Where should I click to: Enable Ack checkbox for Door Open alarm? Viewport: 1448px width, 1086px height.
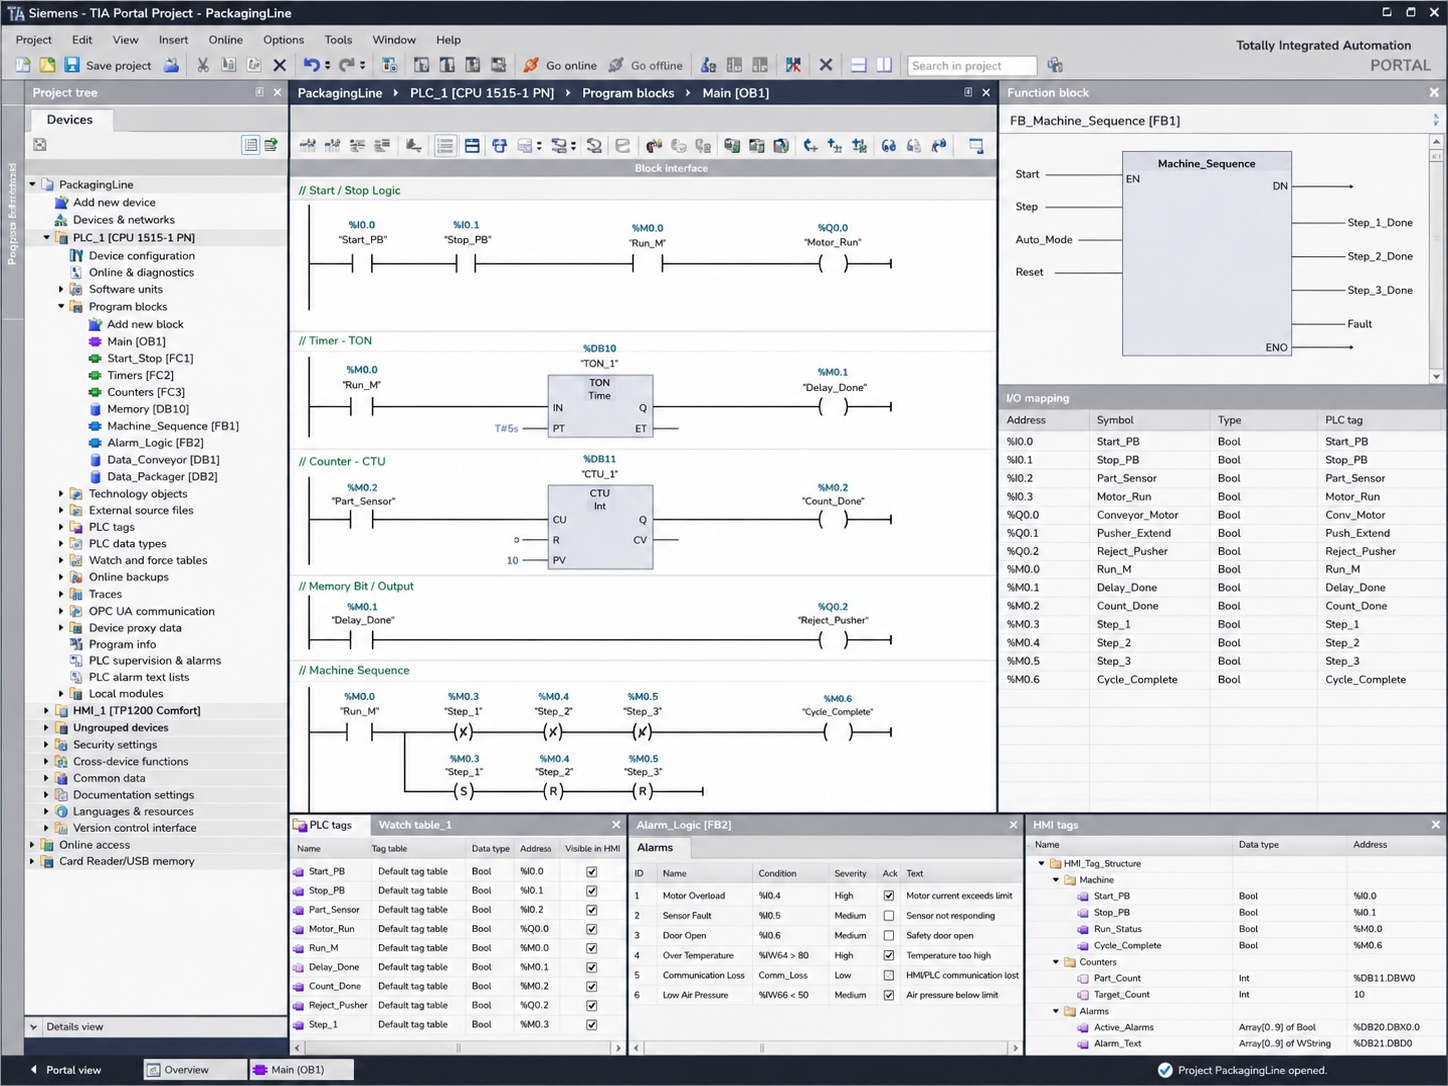(x=889, y=936)
